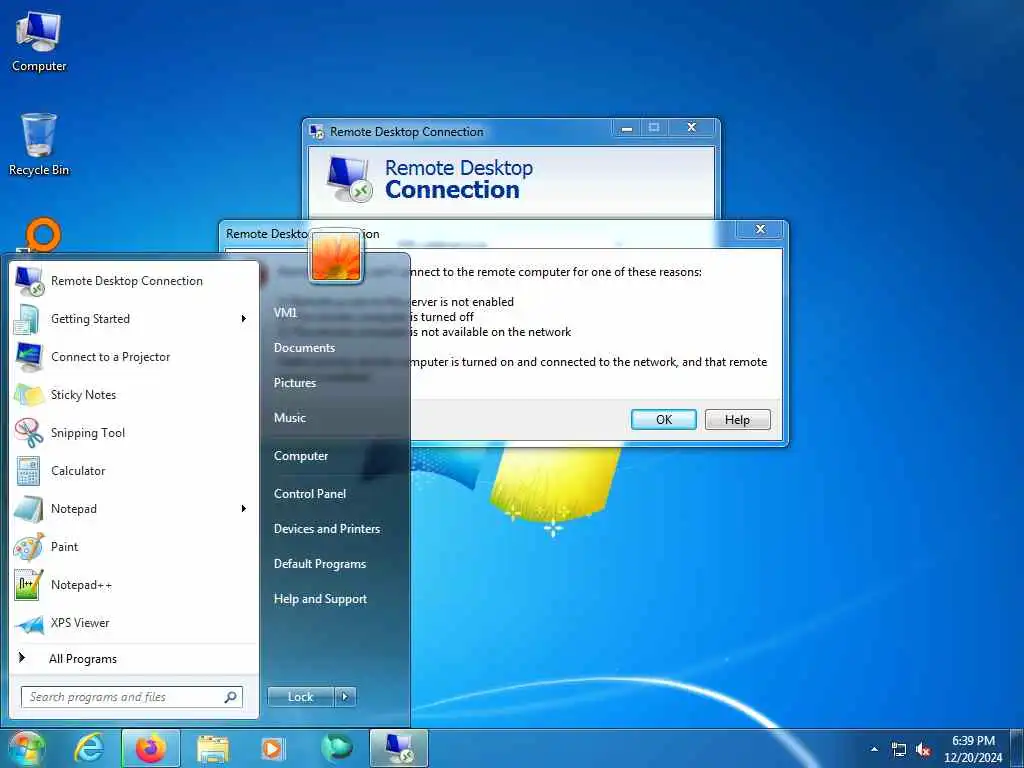The height and width of the screenshot is (768, 1024).
Task: Click the search magnifier icon
Action: [231, 697]
